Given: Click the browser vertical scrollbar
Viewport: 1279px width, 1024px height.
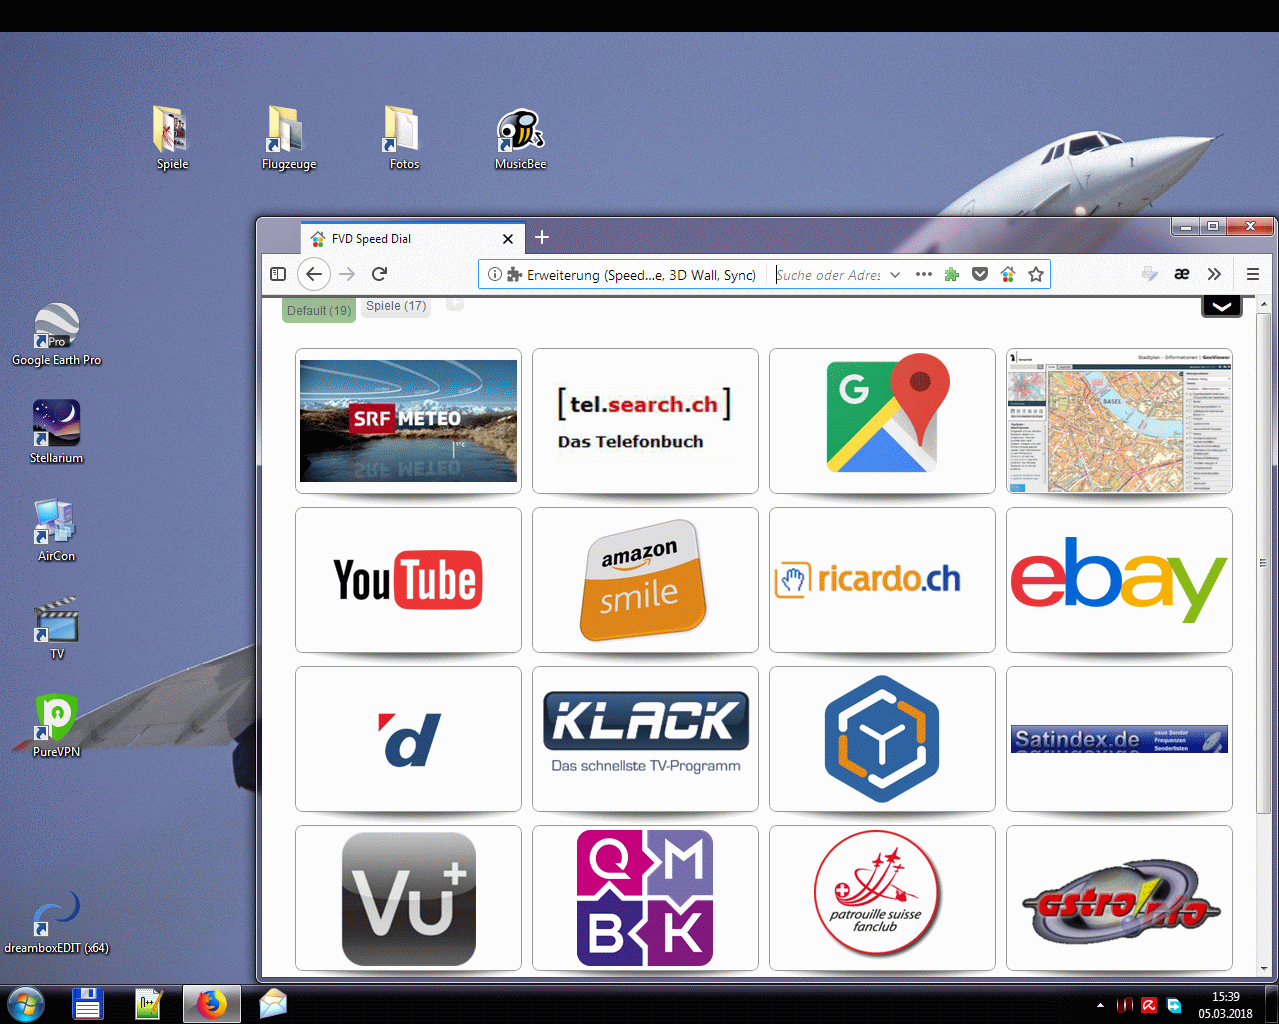Looking at the screenshot, I should click(x=1264, y=563).
